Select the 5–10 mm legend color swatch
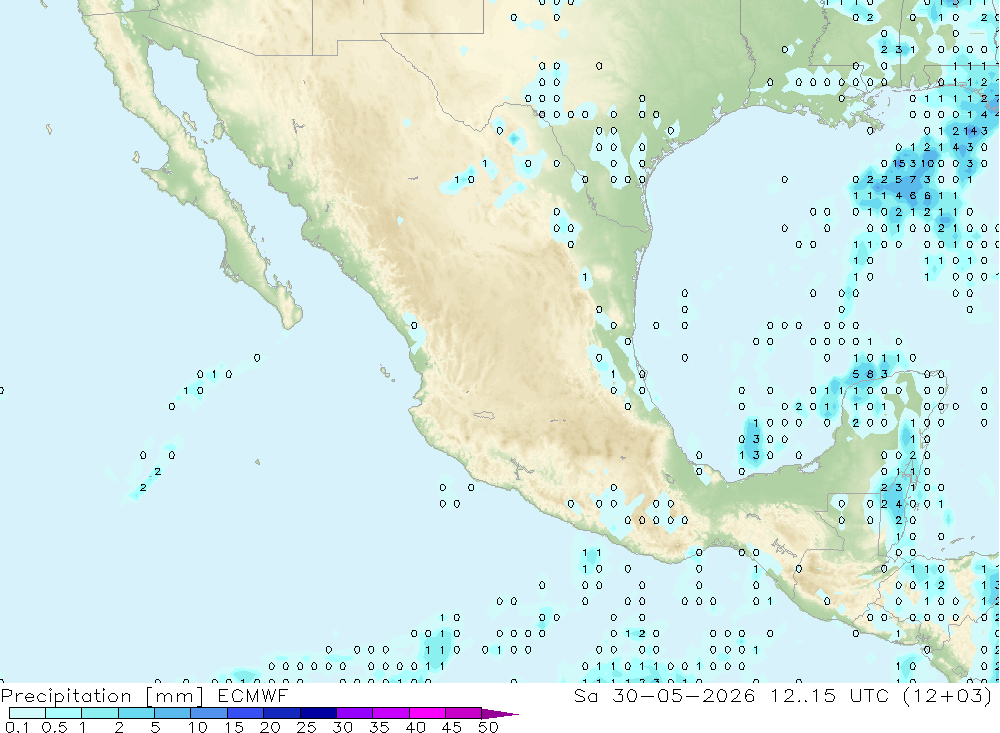The height and width of the screenshot is (733, 1000). click(x=173, y=713)
